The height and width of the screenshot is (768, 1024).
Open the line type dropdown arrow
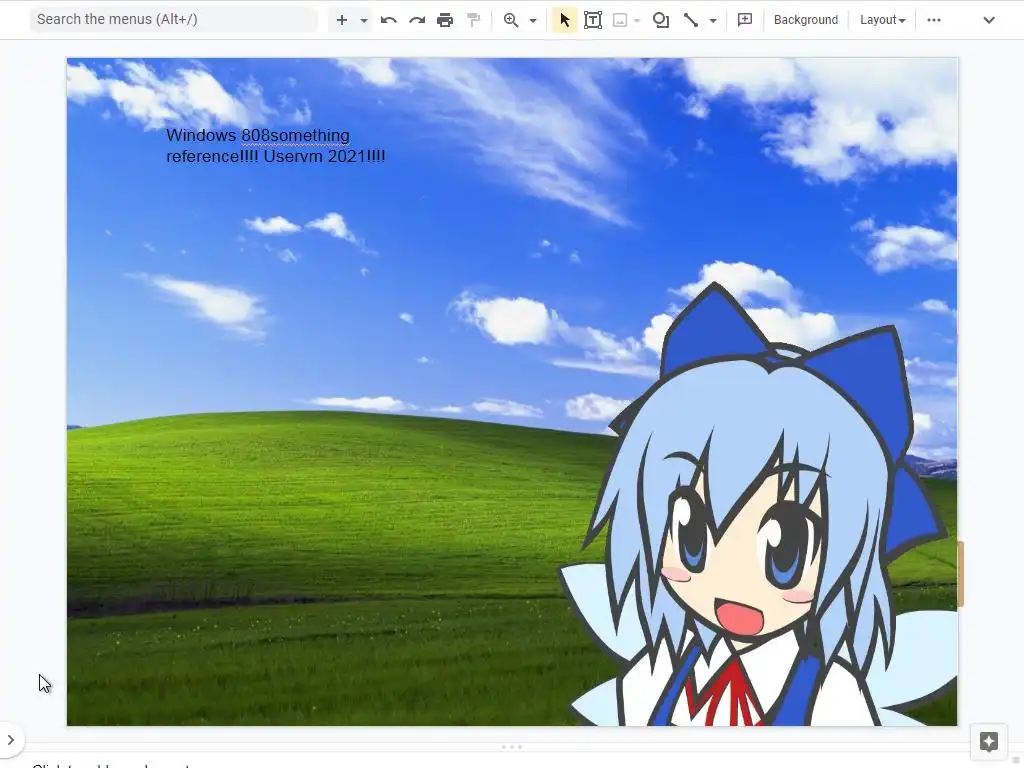tap(713, 20)
